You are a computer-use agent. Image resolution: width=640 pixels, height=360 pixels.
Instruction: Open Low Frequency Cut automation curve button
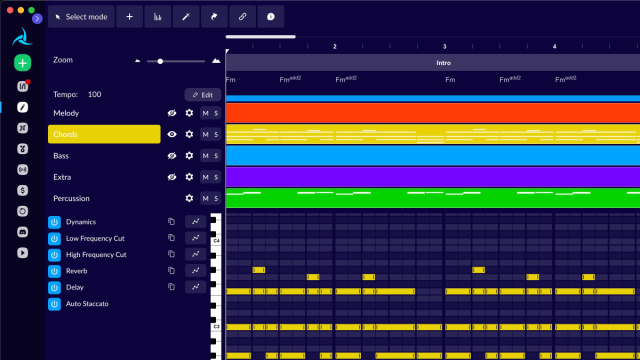tap(196, 238)
